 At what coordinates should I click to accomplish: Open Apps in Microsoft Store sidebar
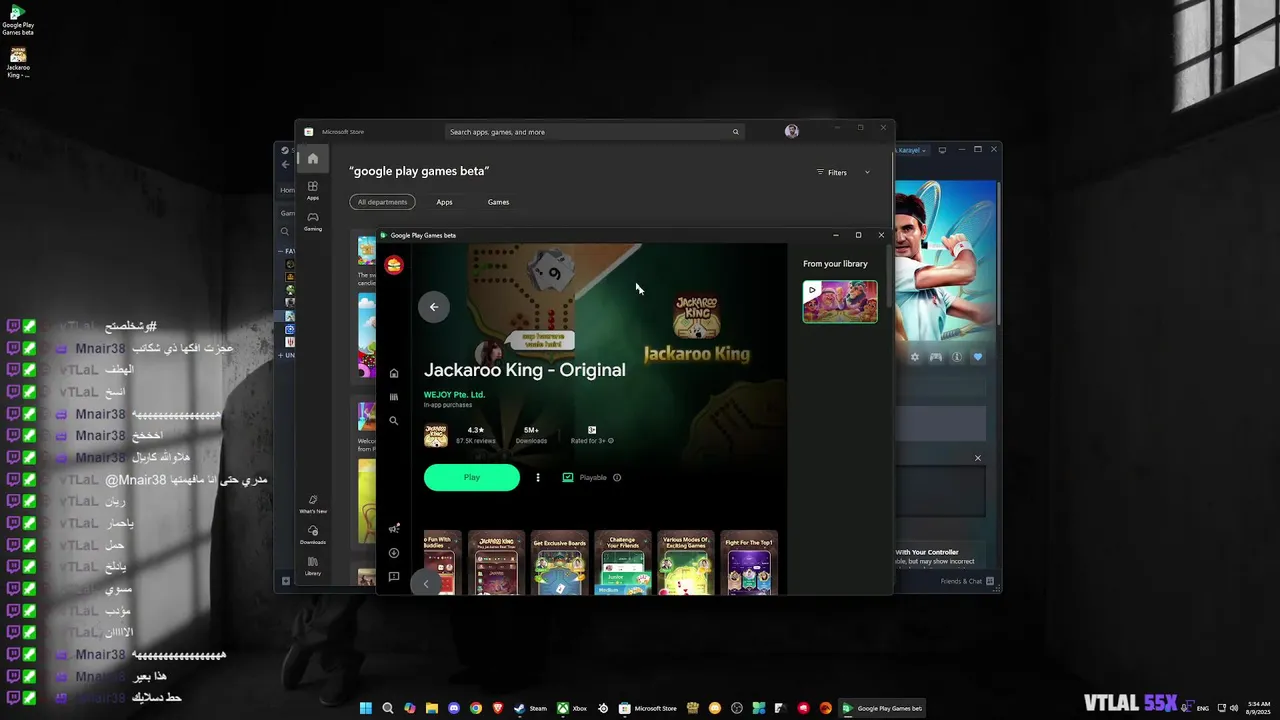(313, 190)
